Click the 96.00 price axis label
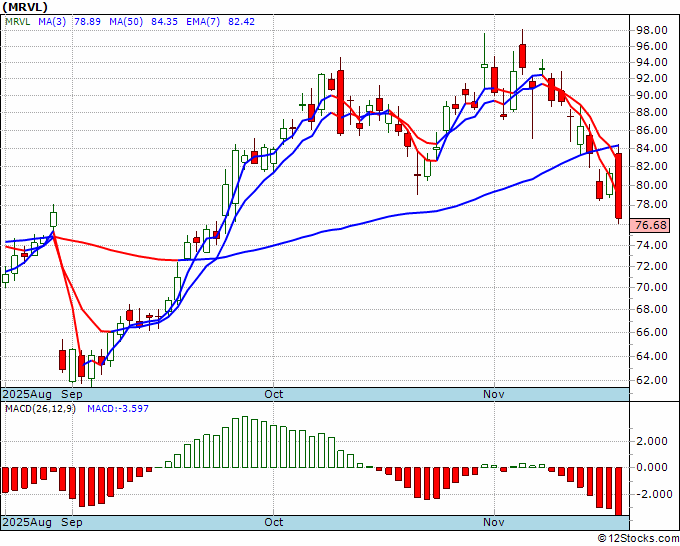Image resolution: width=680 pixels, height=546 pixels. [x=651, y=46]
